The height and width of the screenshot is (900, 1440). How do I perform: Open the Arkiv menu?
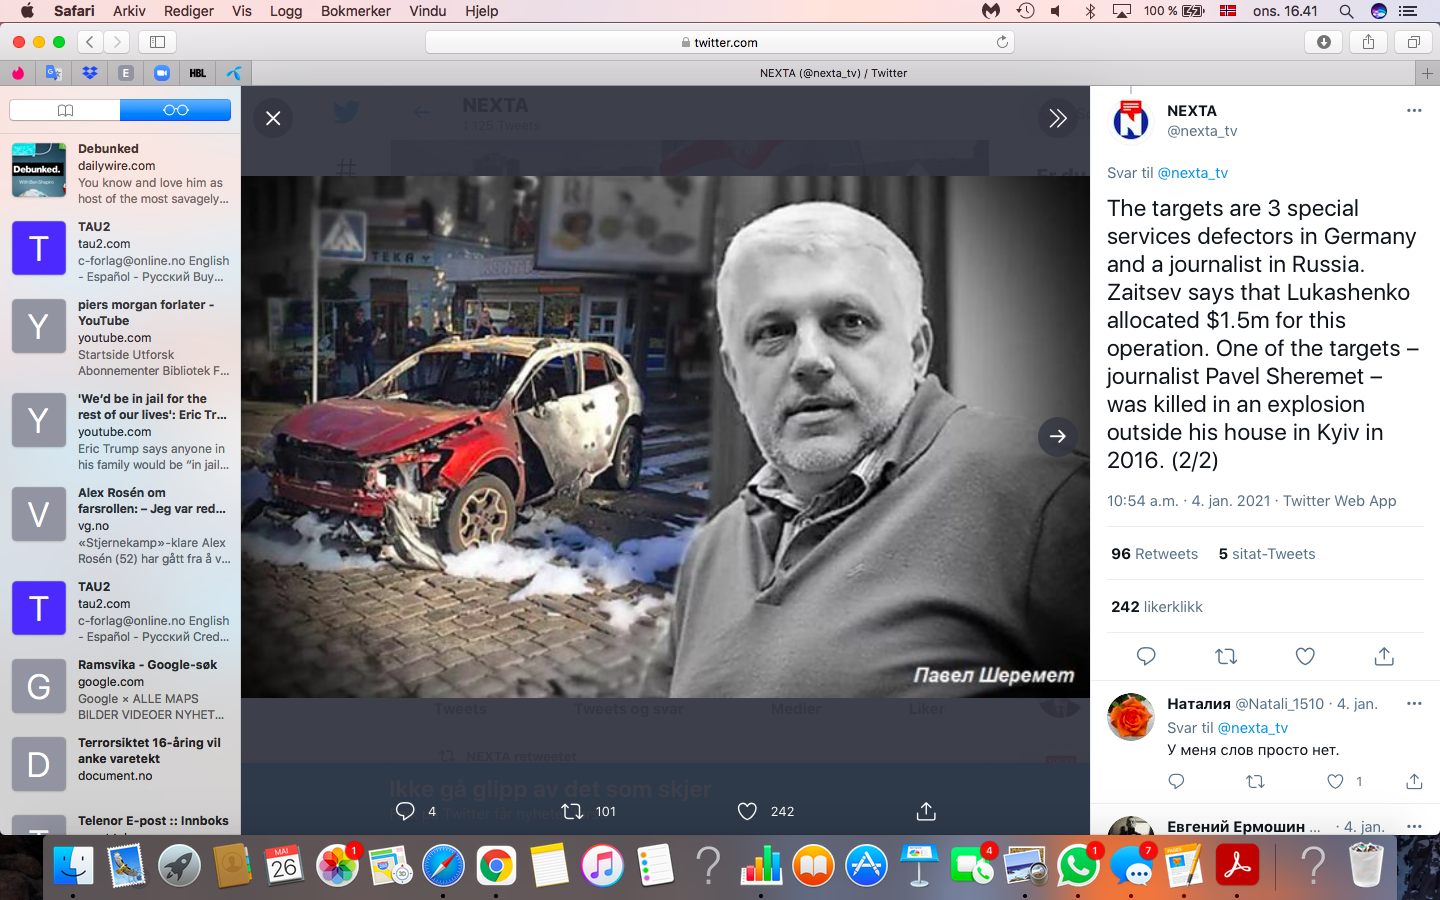click(x=130, y=11)
